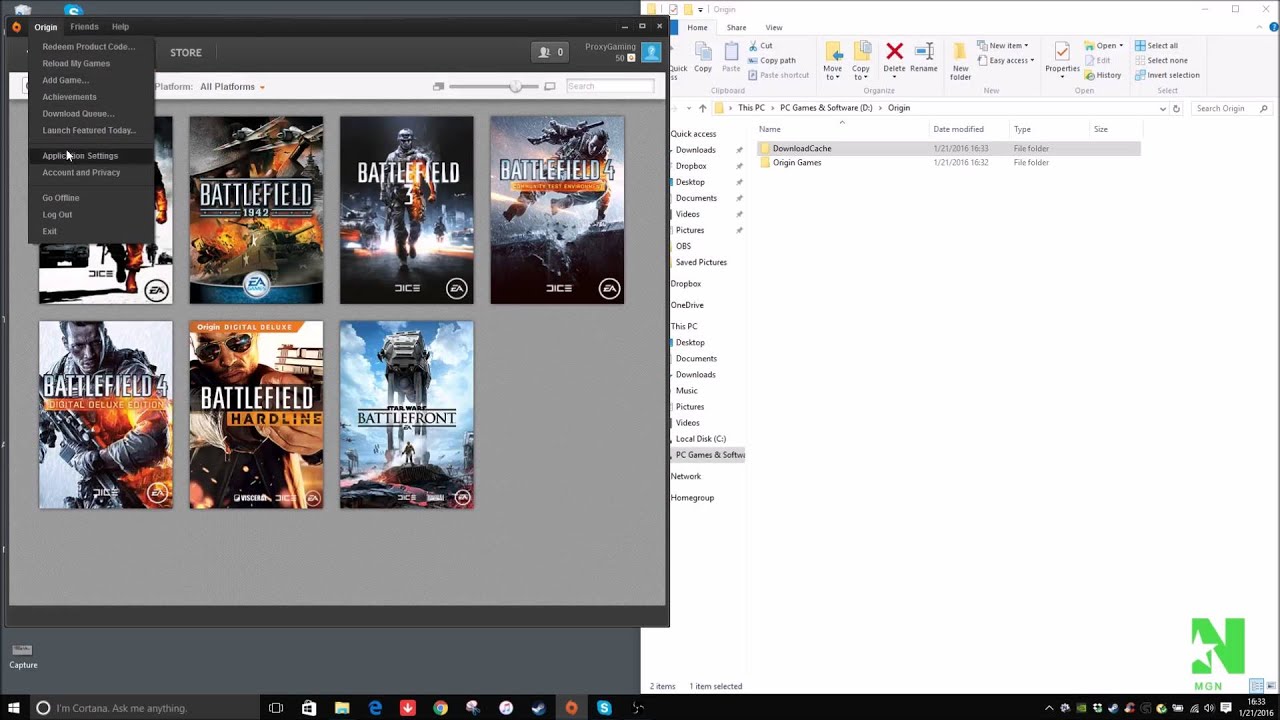The width and height of the screenshot is (1280, 720).
Task: Select the Battlefield Hardline game tile
Action: (256, 415)
